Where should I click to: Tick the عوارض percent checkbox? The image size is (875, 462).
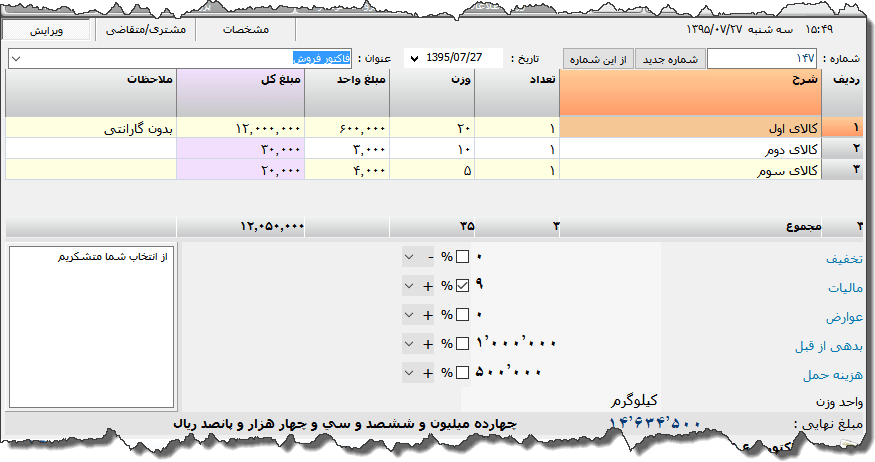pyautogui.click(x=462, y=315)
